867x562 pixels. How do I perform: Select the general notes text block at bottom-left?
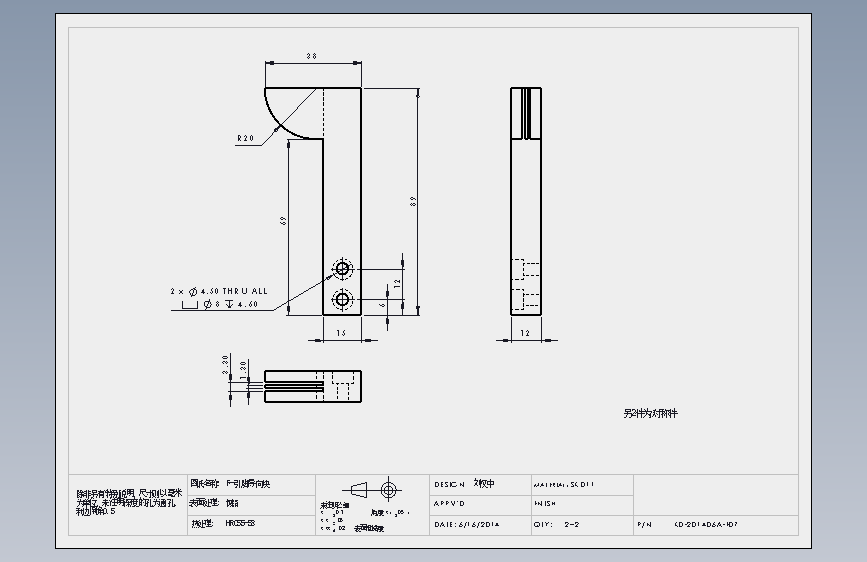tap(129, 502)
